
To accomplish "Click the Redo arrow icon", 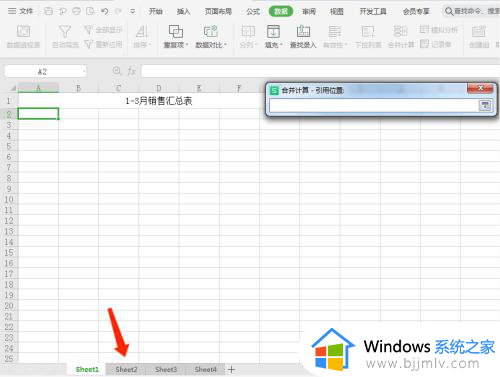I will 118,11.
